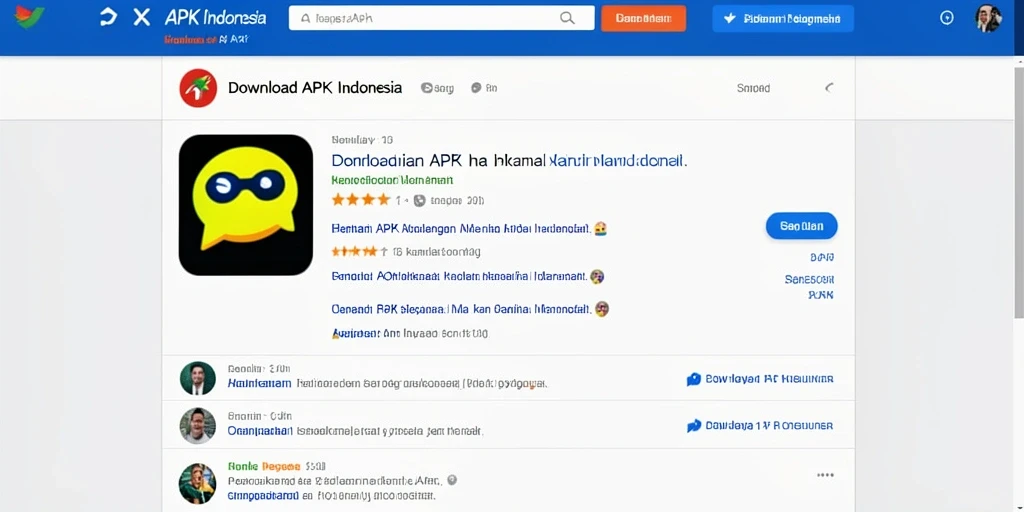Click "APK Indonesia" title in the blue header
This screenshot has height=512, width=1024.
[x=216, y=18]
